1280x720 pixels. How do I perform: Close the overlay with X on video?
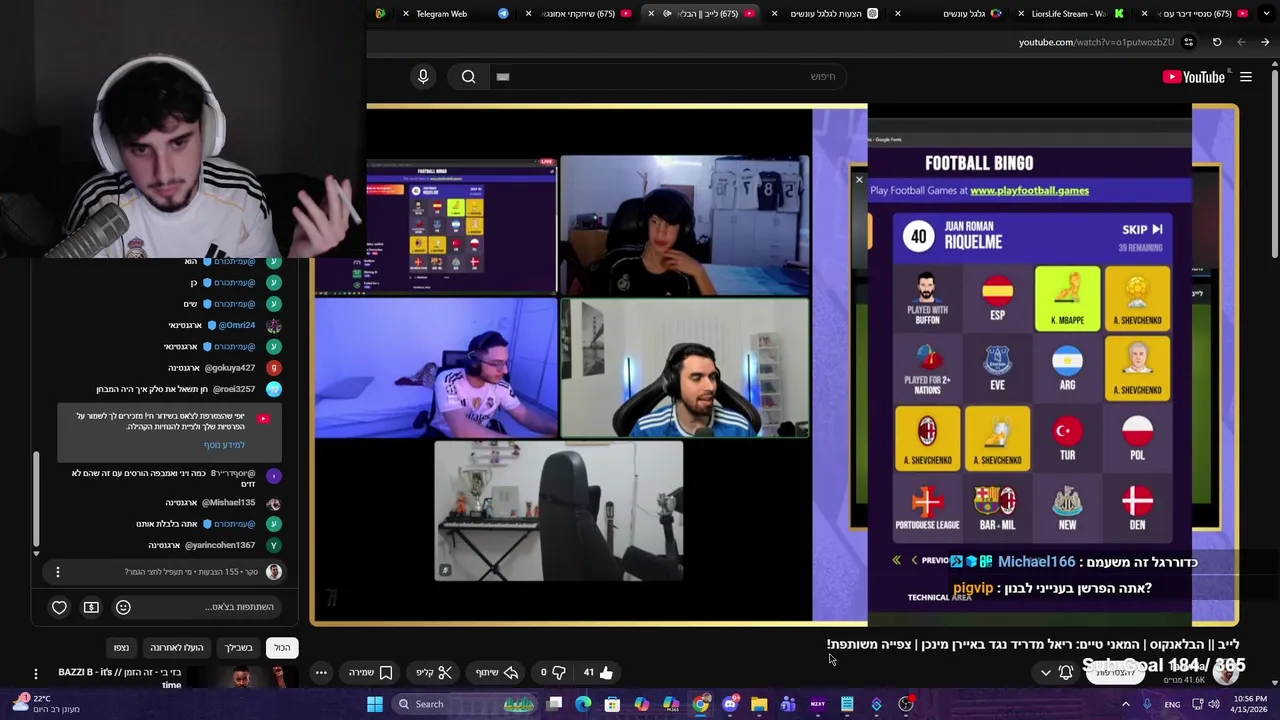858,180
